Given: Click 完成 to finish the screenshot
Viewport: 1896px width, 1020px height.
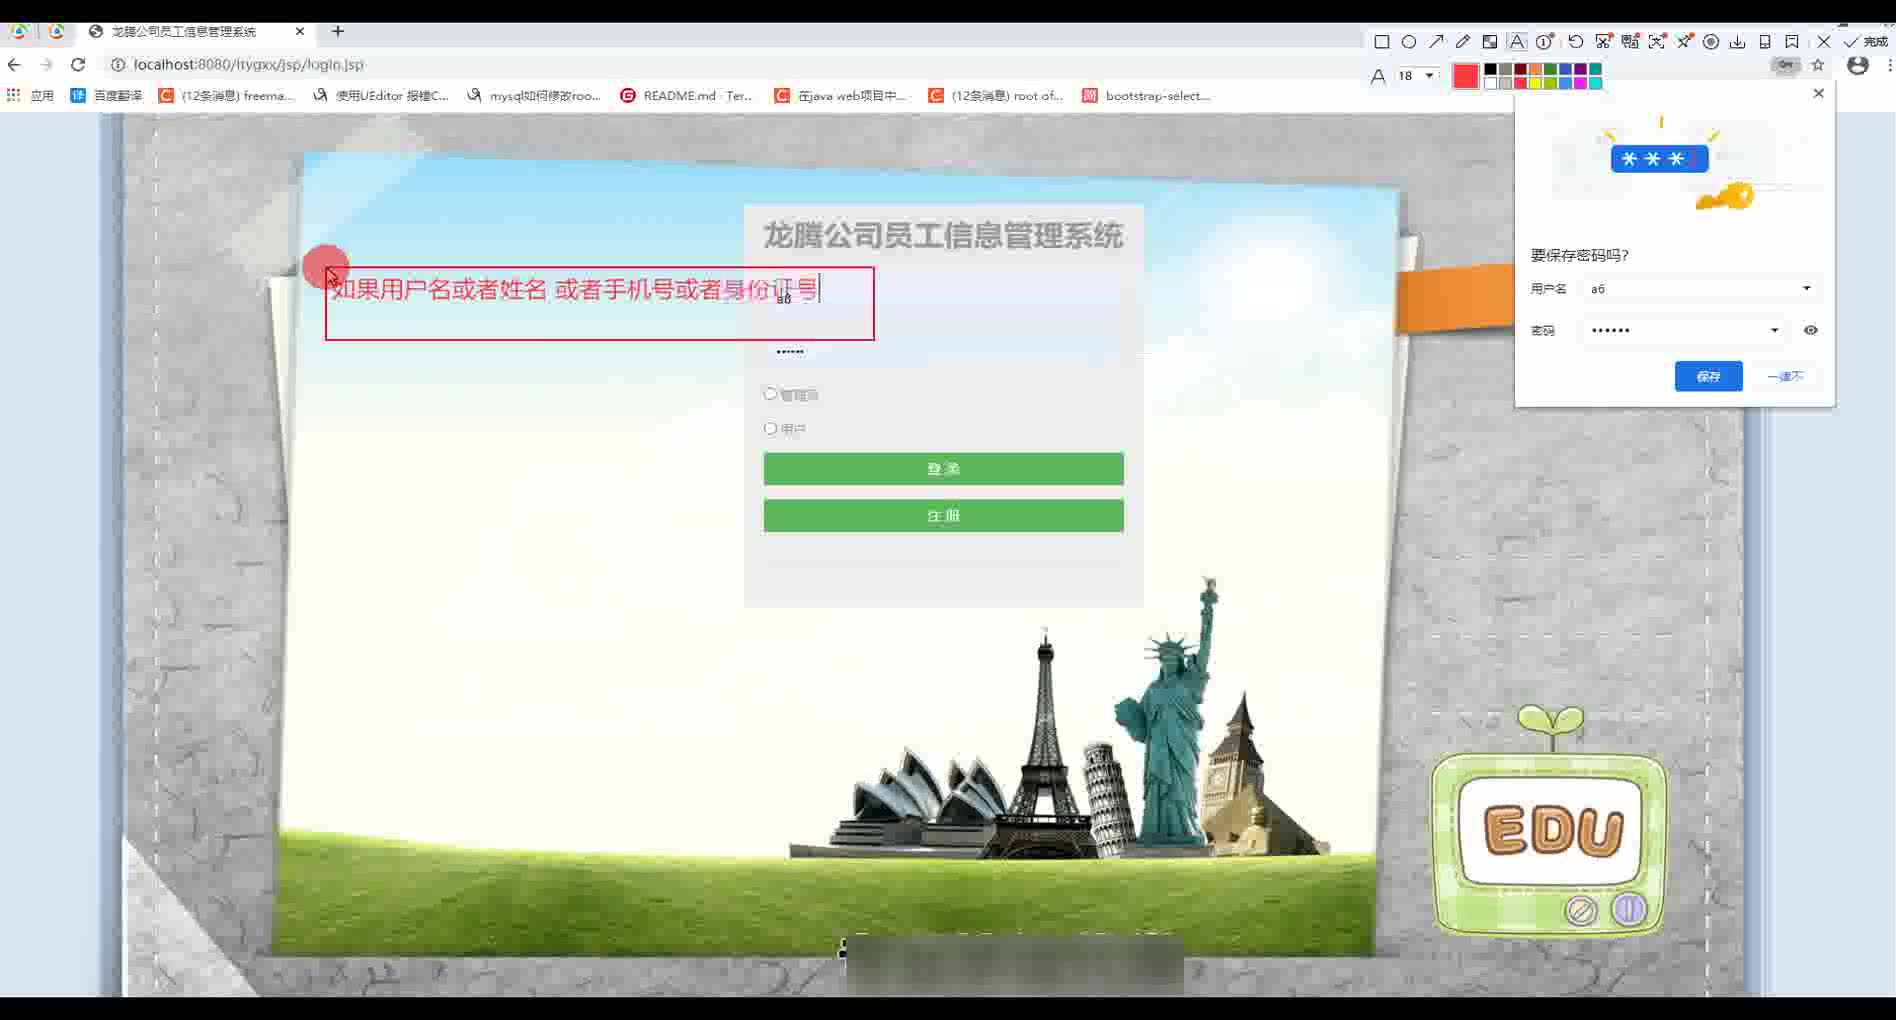Looking at the screenshot, I should 1866,42.
